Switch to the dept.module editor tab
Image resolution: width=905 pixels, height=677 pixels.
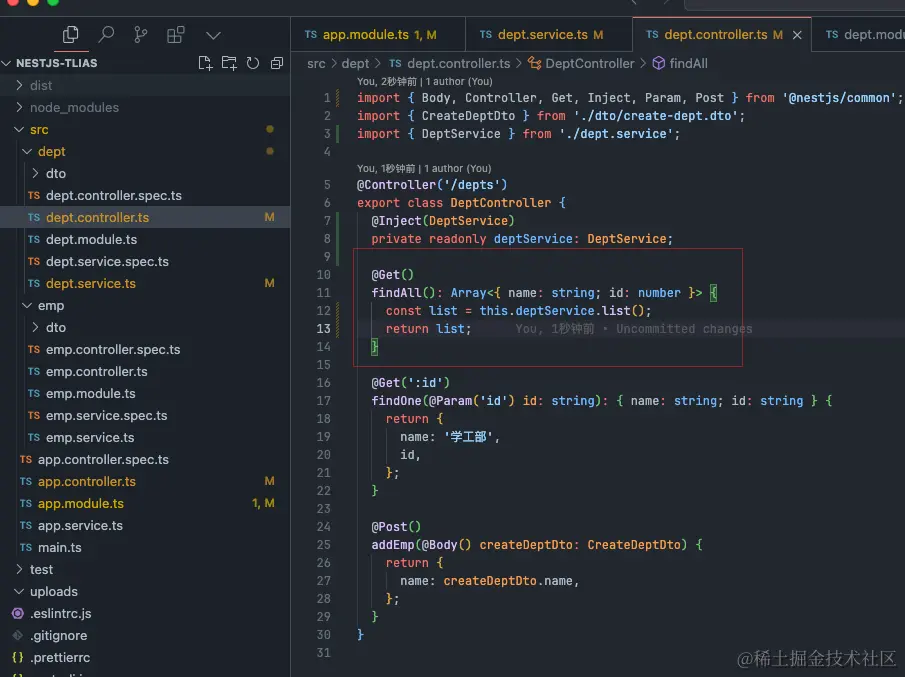[x=860, y=35]
